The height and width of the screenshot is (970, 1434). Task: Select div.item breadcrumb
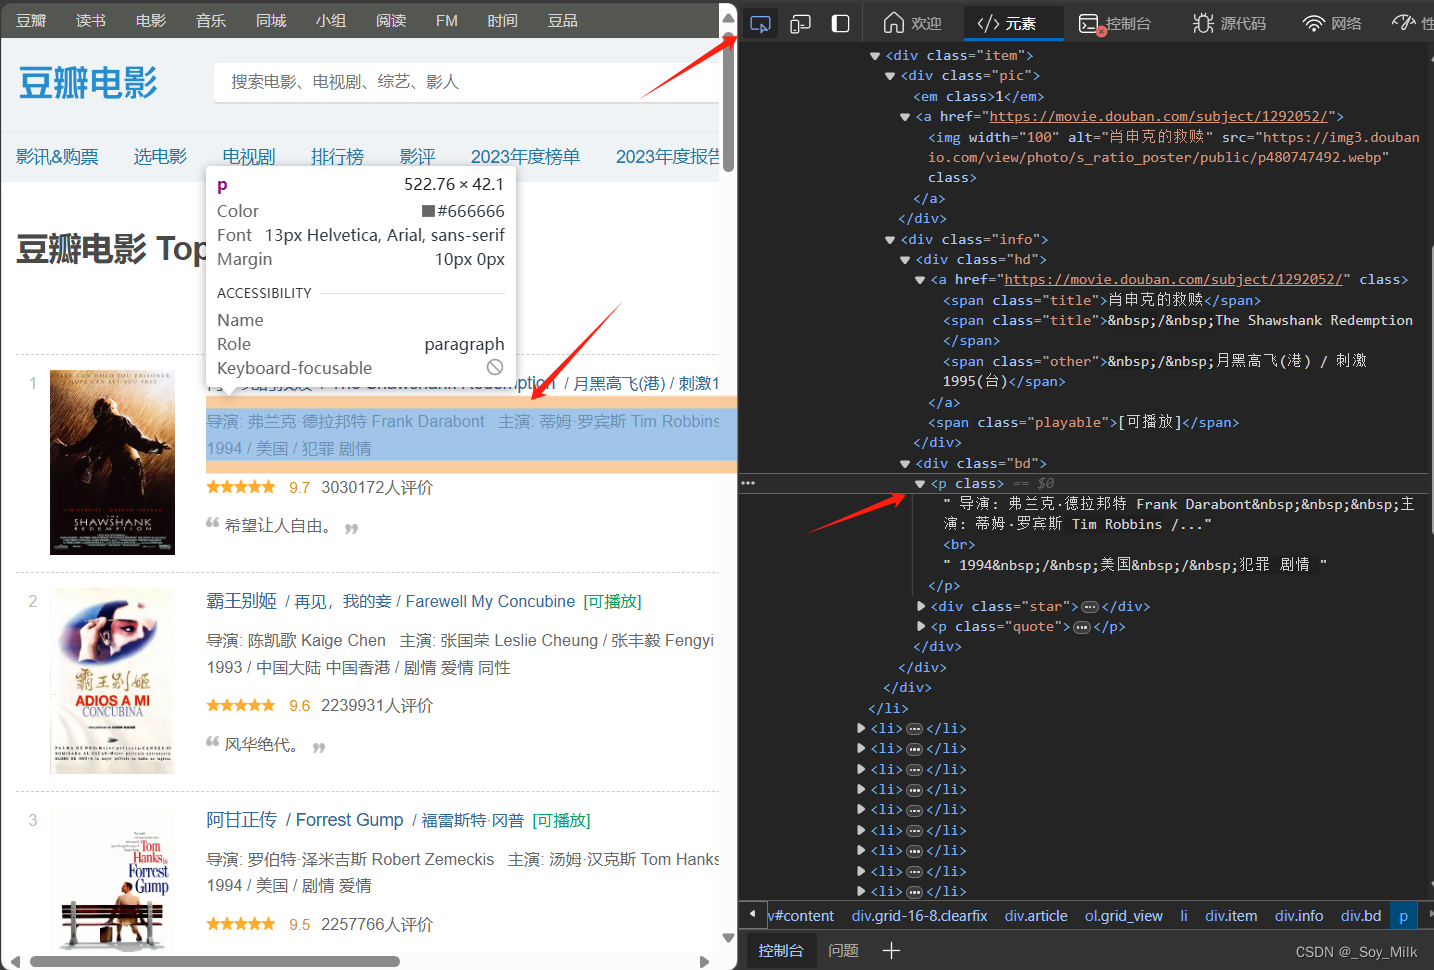[1231, 916]
